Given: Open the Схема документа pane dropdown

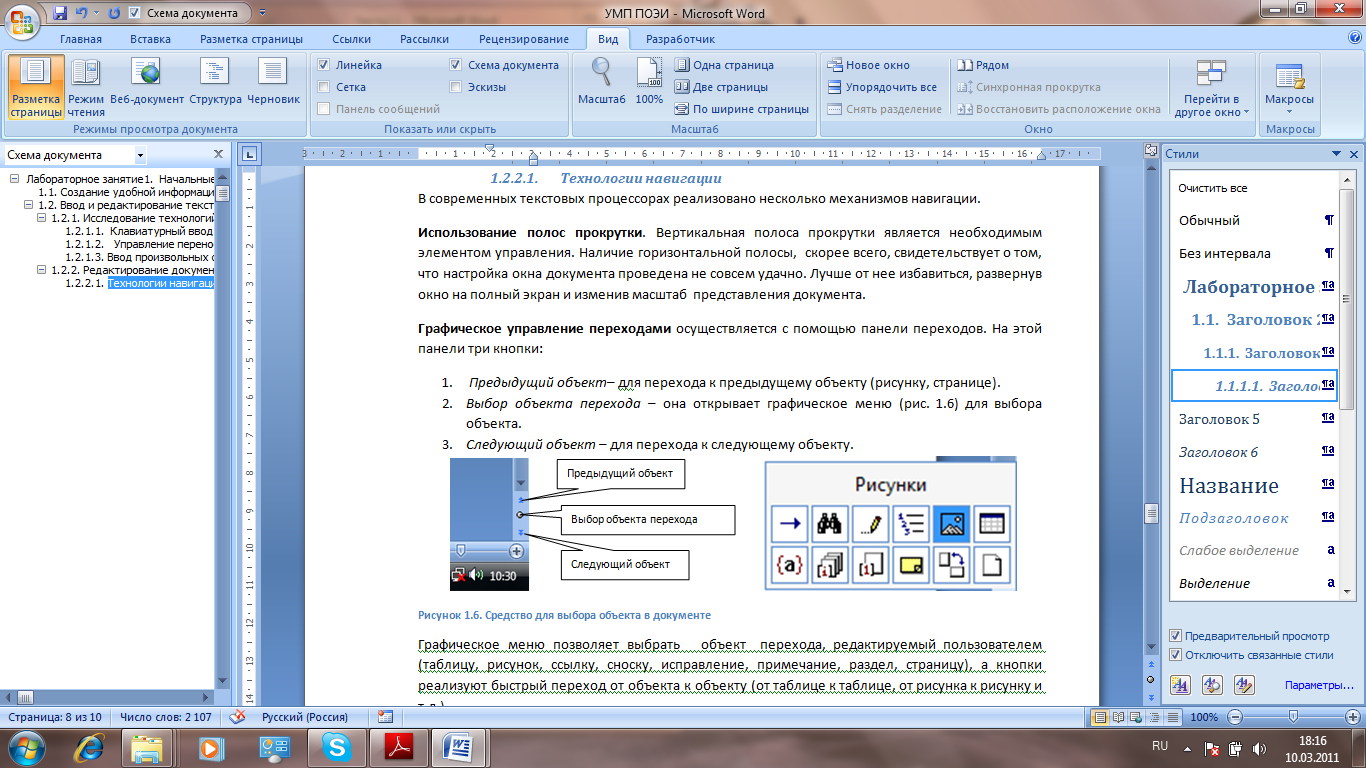Looking at the screenshot, I should click(x=140, y=155).
